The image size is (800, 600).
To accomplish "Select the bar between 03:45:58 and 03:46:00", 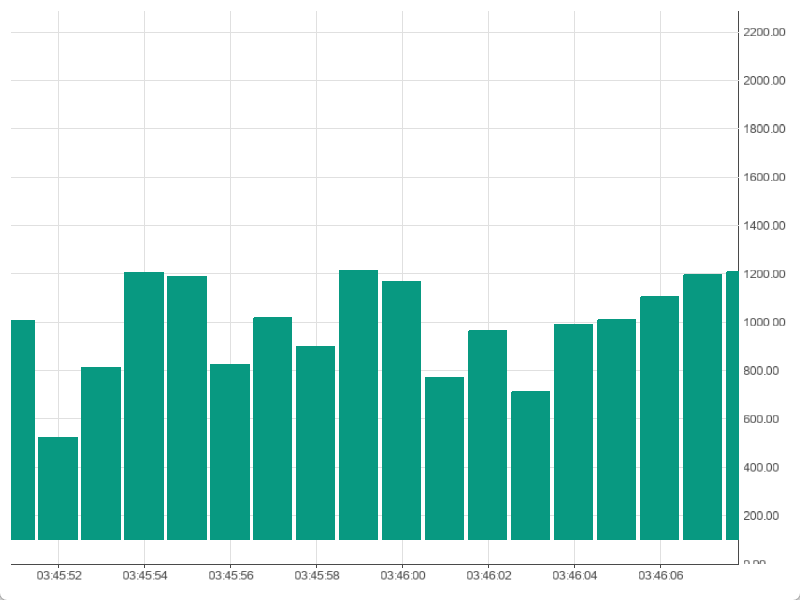I will click(358, 404).
